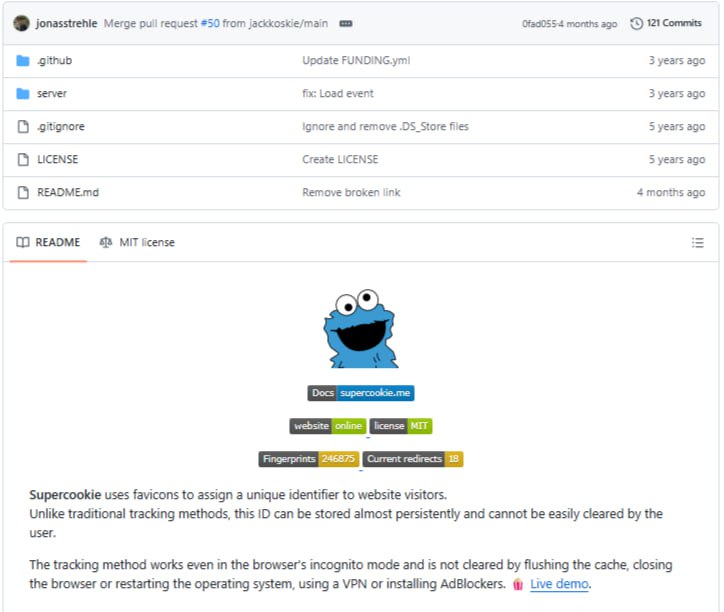
Task: Switch to the MIT license tab
Action: click(x=137, y=242)
